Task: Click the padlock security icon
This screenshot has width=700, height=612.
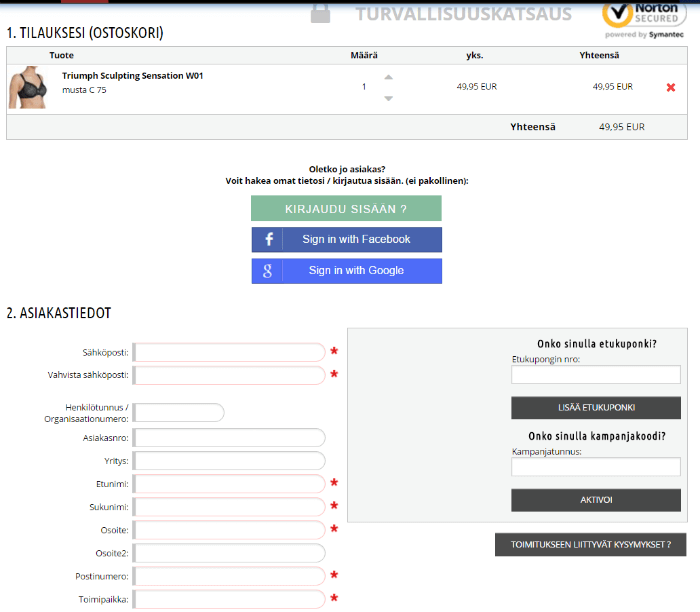Action: (x=320, y=13)
